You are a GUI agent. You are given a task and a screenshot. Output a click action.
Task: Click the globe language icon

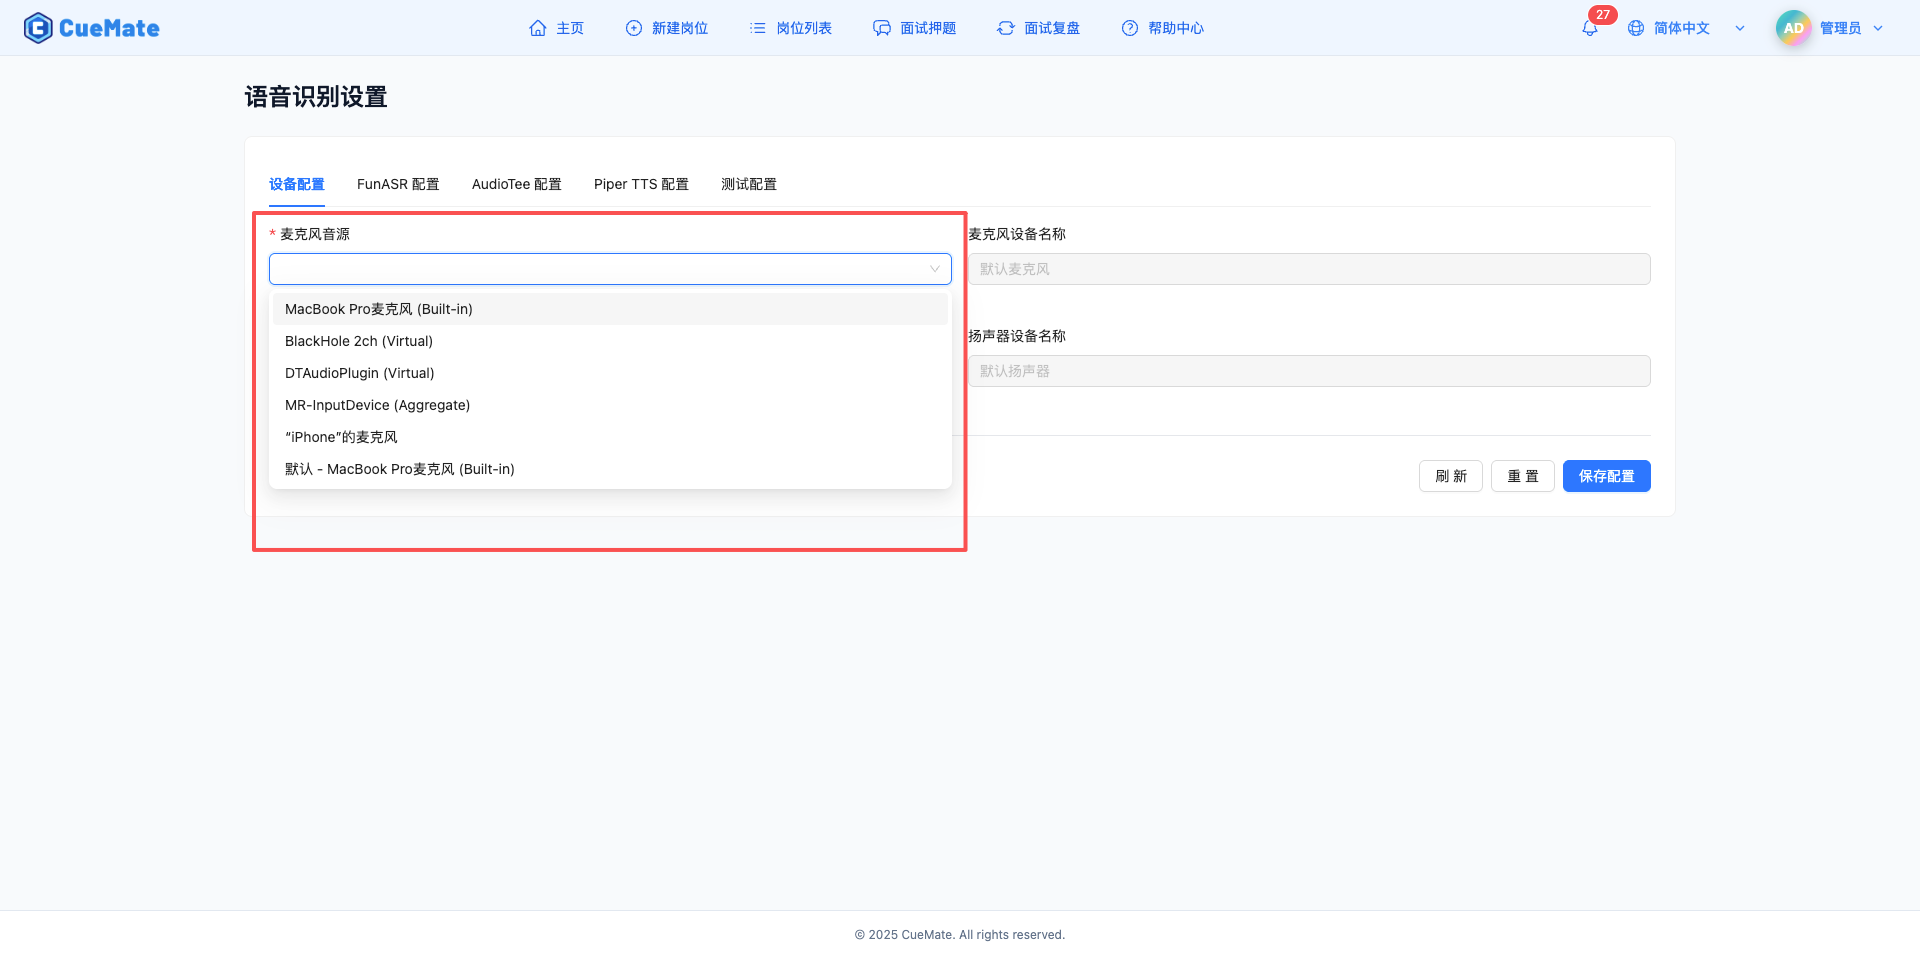click(1636, 28)
